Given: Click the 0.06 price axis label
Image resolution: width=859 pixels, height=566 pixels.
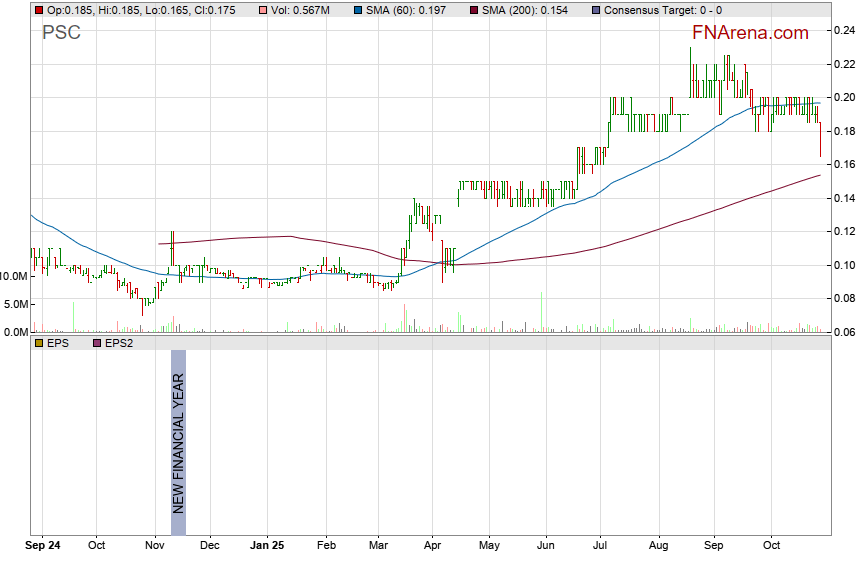Looking at the screenshot, I should (x=843, y=332).
